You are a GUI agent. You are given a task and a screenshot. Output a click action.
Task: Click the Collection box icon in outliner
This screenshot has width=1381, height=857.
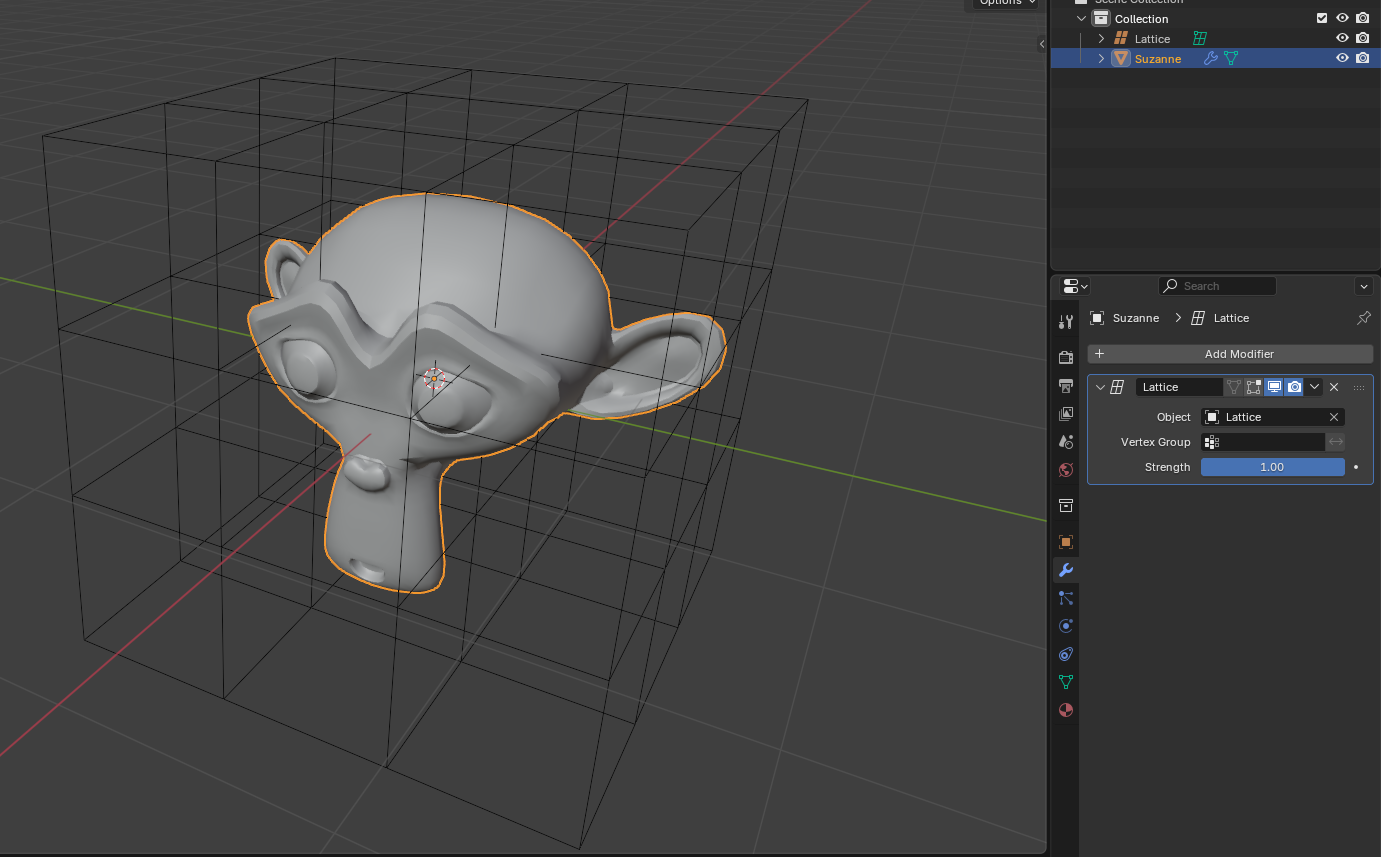[x=1101, y=19]
